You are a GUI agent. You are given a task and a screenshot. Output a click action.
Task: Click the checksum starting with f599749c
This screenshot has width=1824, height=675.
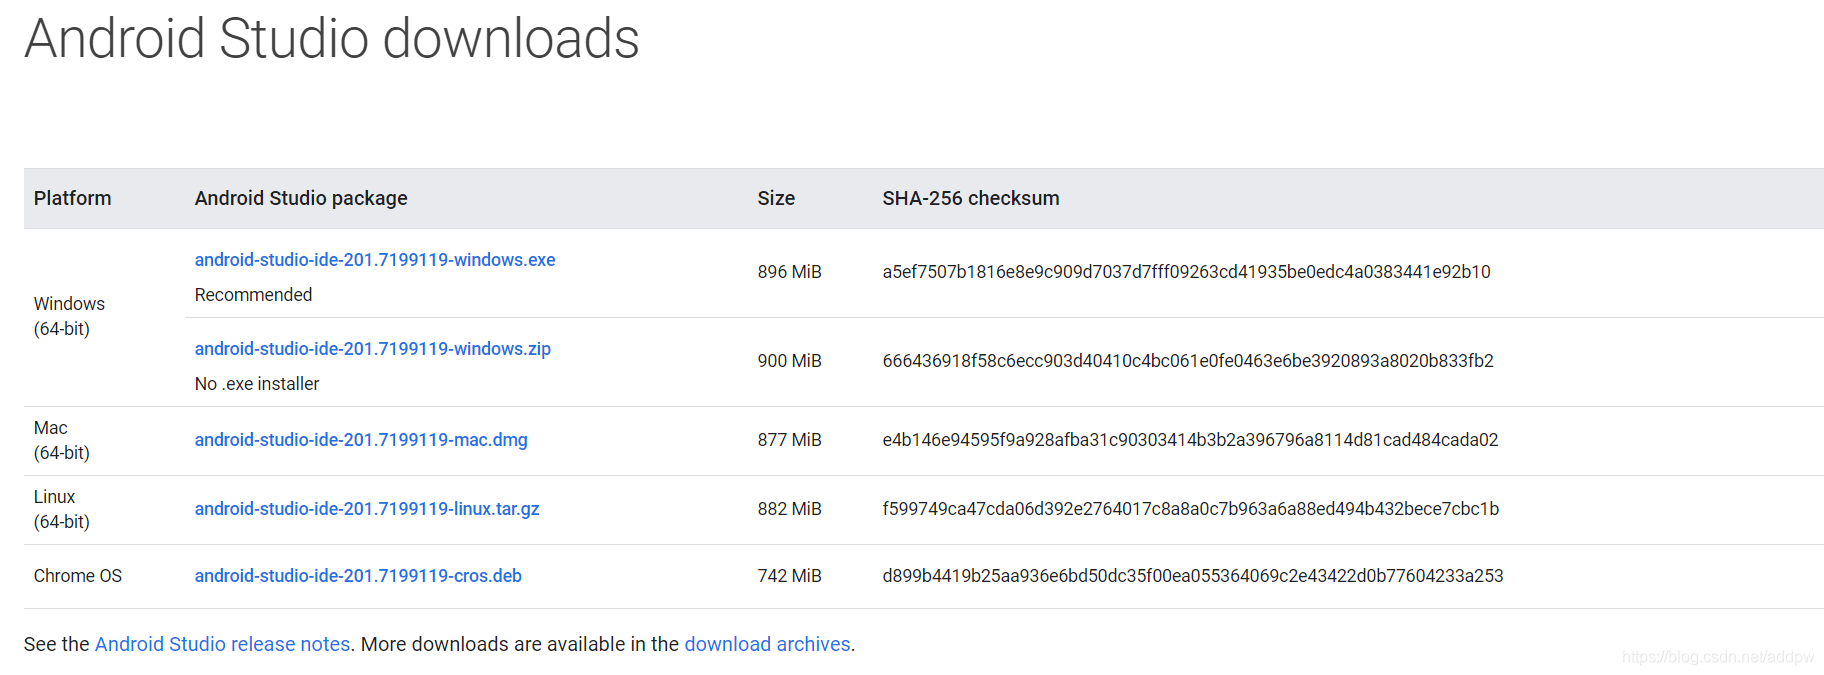[1191, 509]
